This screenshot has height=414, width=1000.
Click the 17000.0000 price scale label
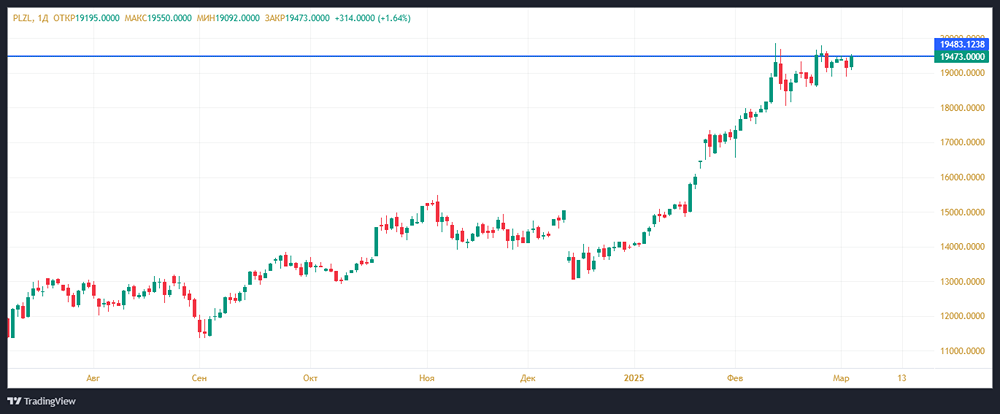[958, 143]
